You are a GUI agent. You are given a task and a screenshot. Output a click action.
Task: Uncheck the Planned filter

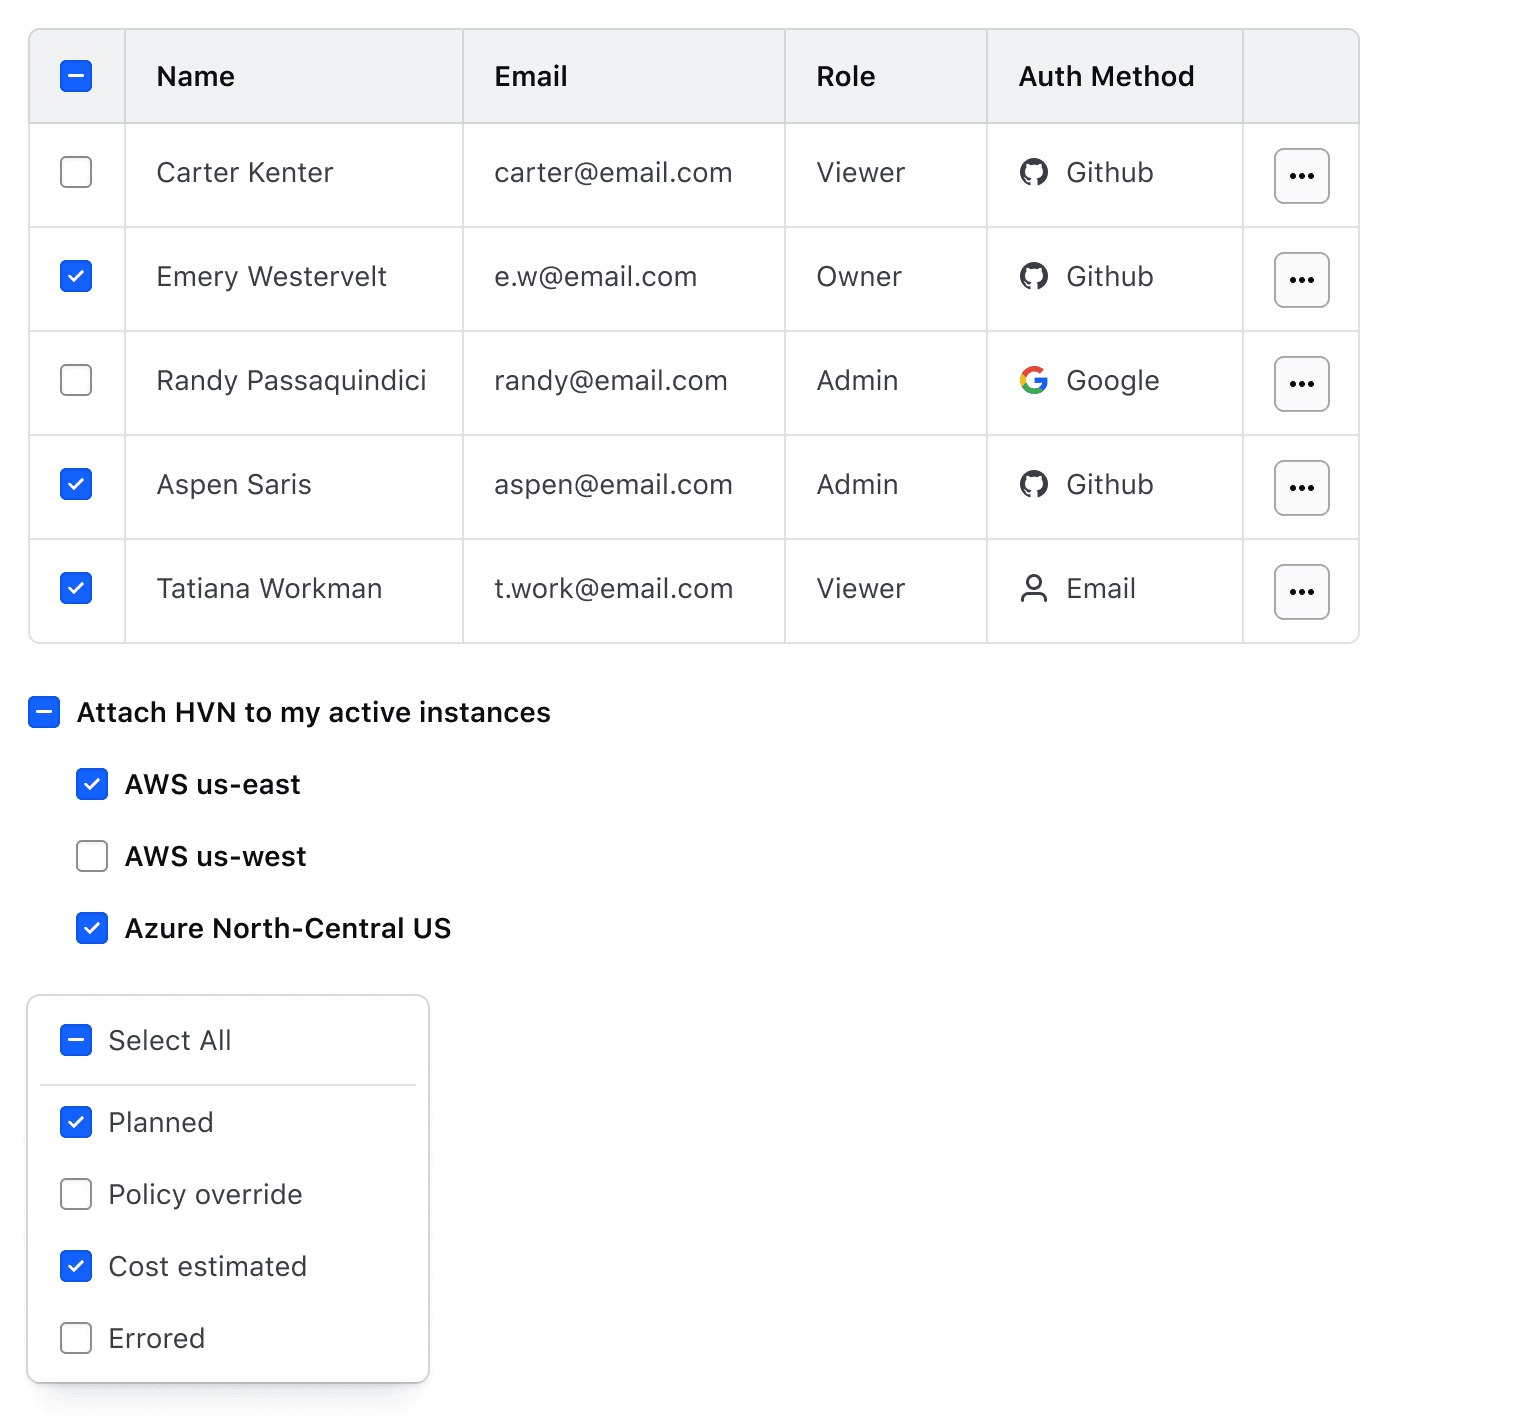click(75, 1122)
